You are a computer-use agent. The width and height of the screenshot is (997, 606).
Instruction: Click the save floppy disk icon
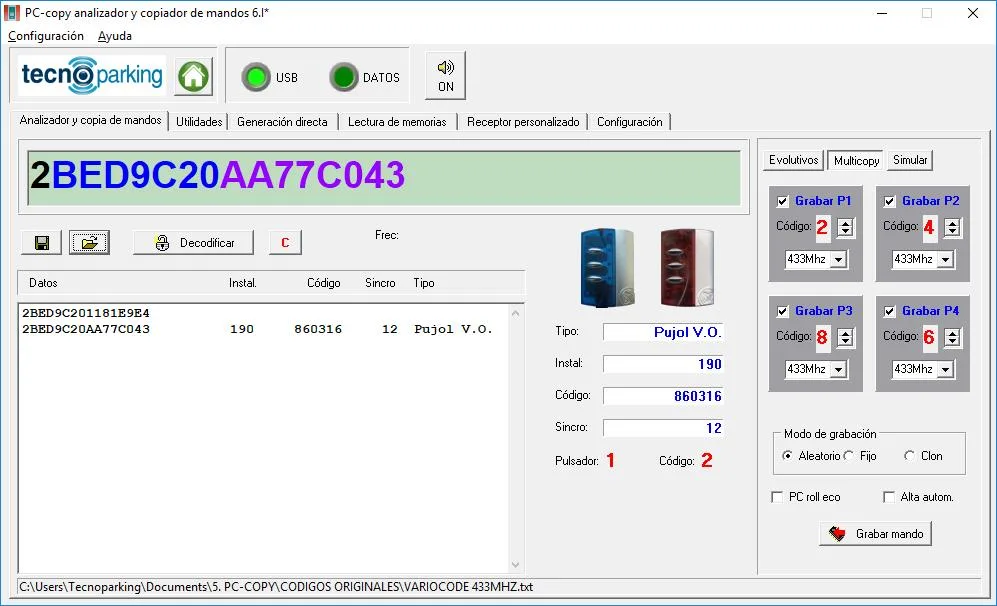pos(42,242)
